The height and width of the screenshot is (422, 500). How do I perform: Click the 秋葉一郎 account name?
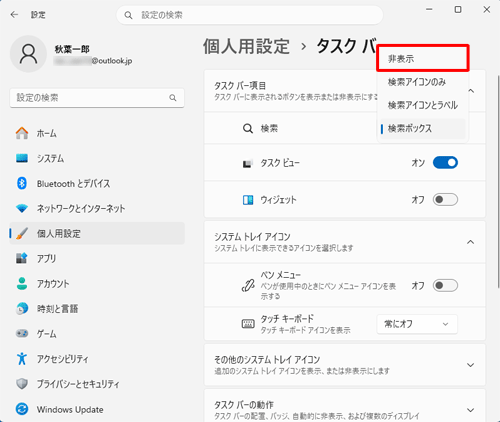coord(72,49)
